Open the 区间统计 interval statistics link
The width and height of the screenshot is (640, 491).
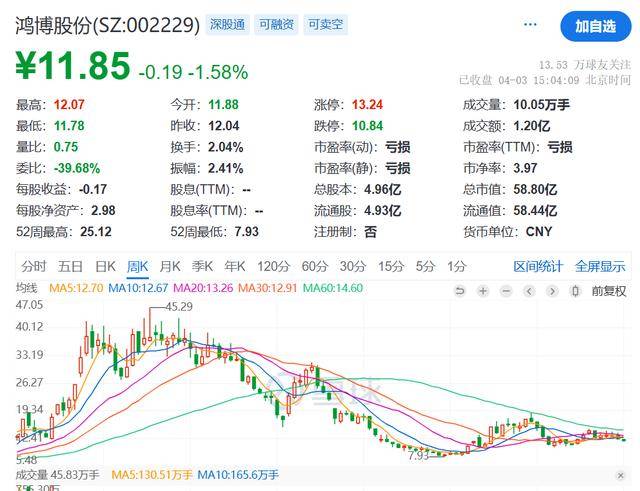[x=538, y=267]
